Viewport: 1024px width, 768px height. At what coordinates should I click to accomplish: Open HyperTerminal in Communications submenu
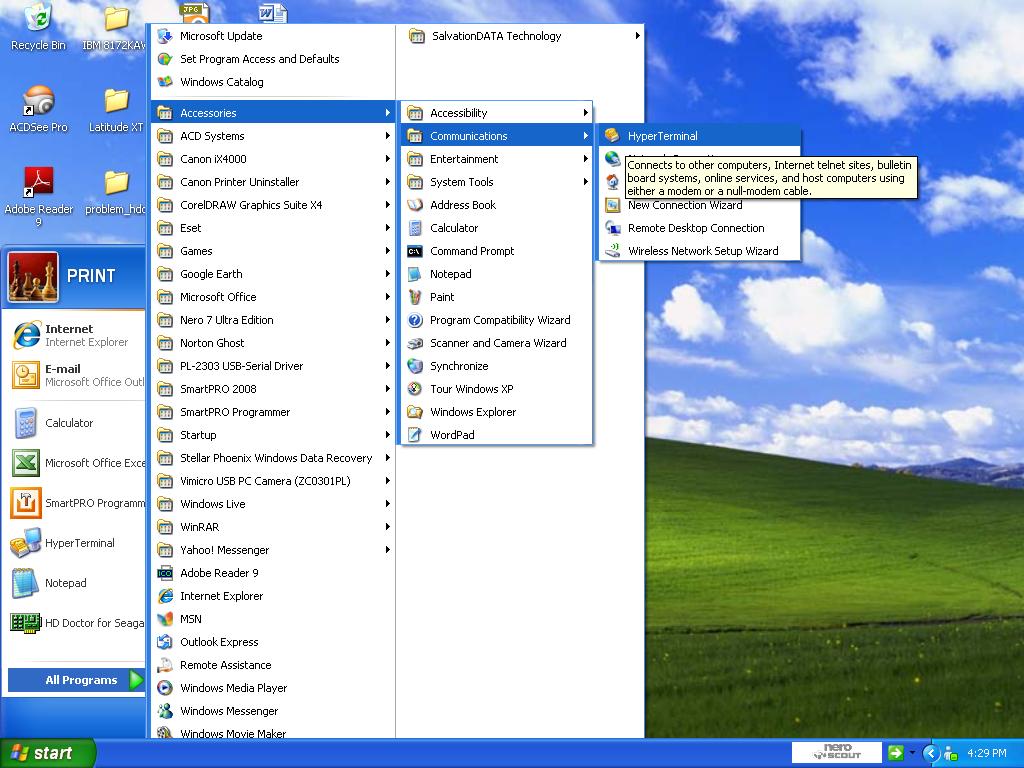(x=699, y=136)
